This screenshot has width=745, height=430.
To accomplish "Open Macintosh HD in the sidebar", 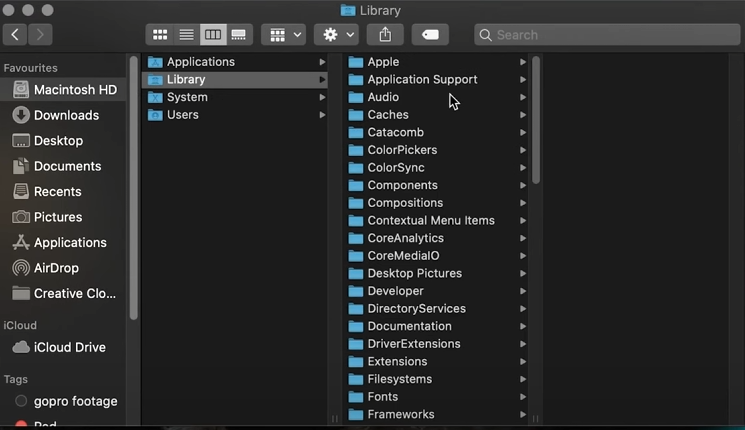I will click(64, 90).
